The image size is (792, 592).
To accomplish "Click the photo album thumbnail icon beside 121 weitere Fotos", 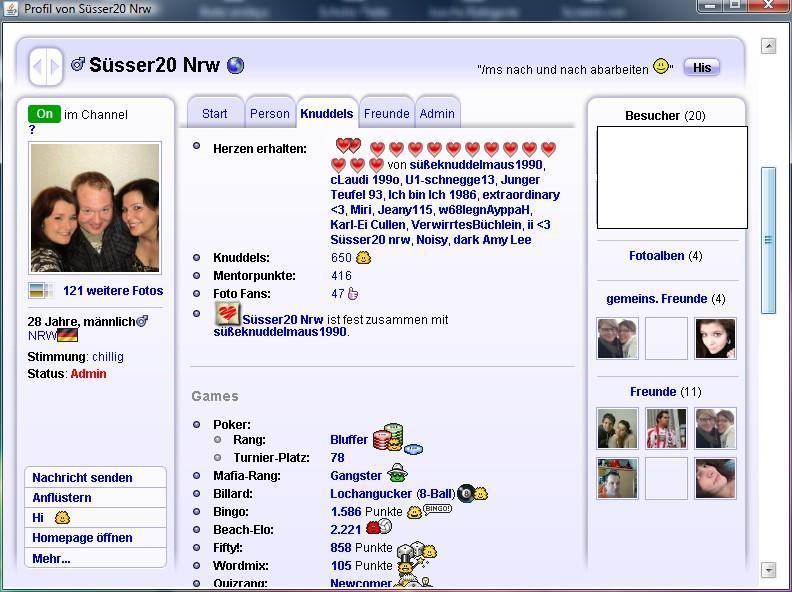I will (x=40, y=290).
